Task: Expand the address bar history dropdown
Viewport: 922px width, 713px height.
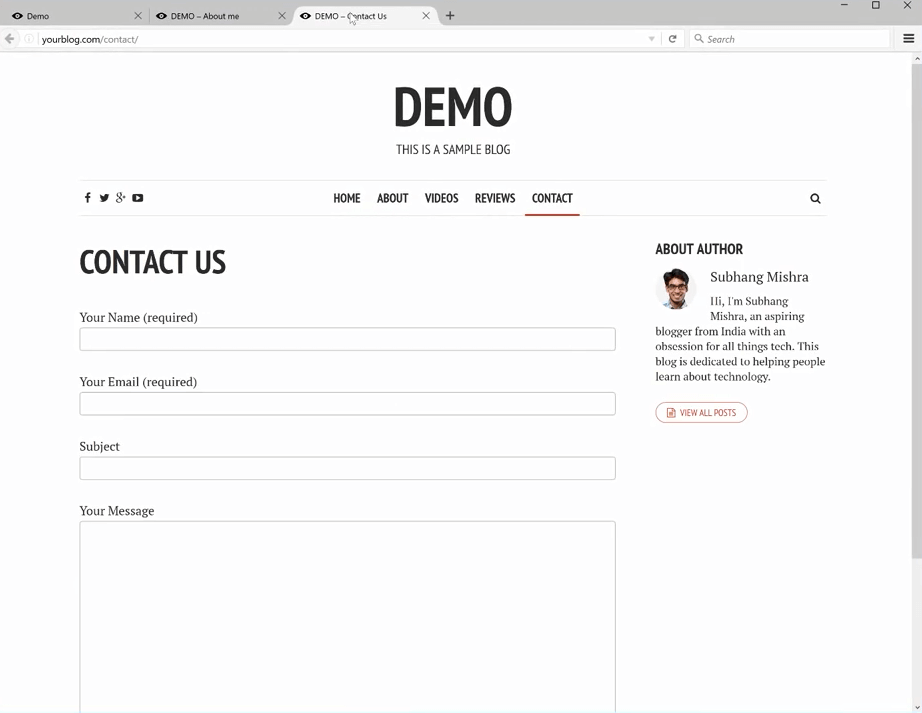Action: [652, 39]
